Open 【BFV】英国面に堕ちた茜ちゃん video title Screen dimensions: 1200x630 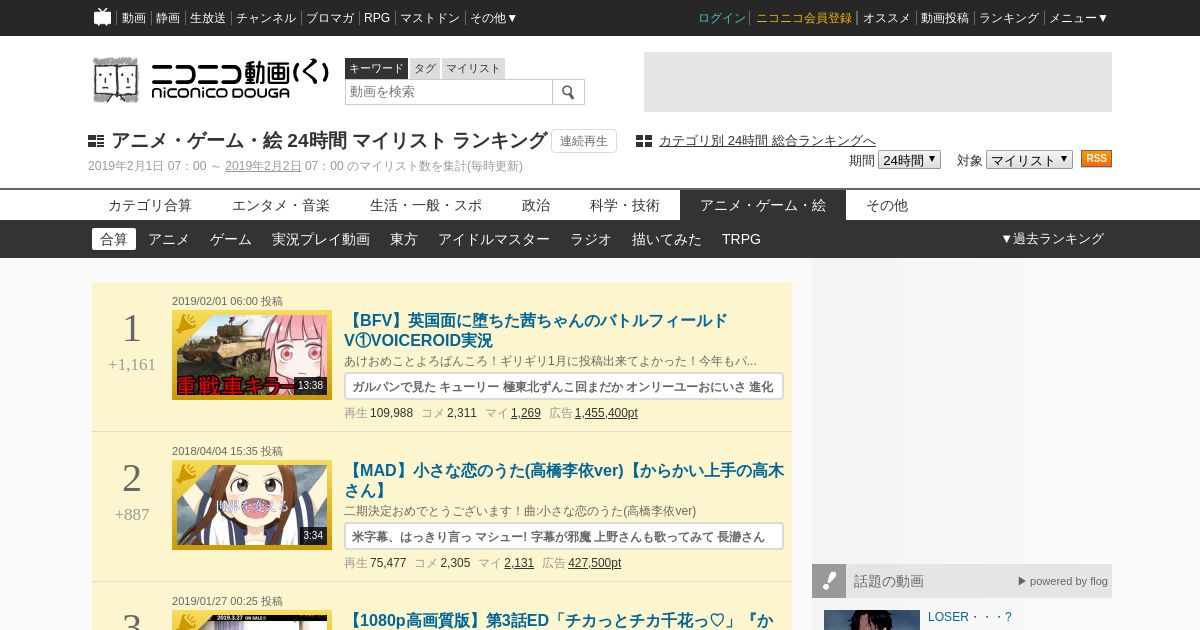click(x=536, y=330)
